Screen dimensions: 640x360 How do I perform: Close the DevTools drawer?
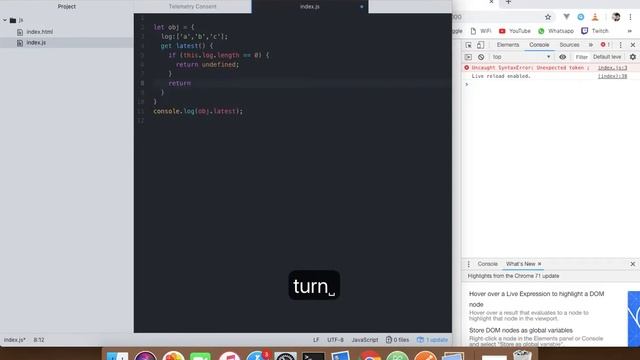click(x=633, y=264)
